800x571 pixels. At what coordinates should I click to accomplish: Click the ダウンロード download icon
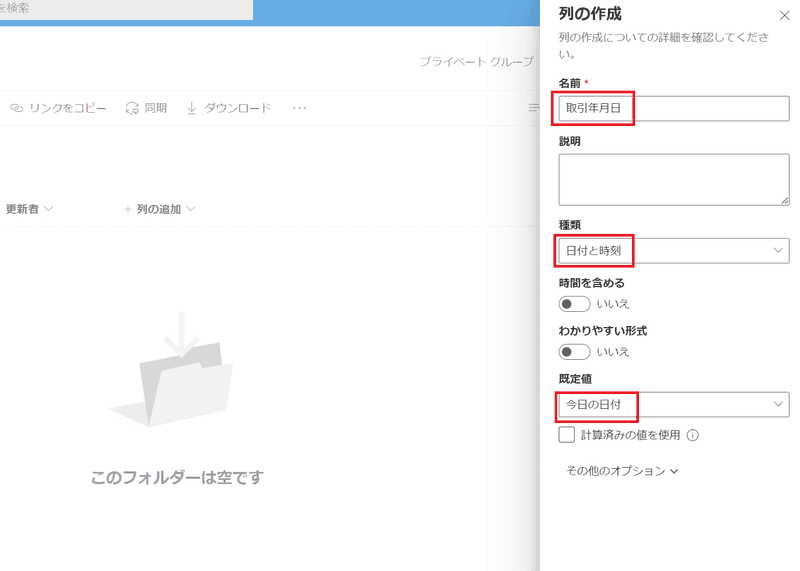(x=192, y=108)
